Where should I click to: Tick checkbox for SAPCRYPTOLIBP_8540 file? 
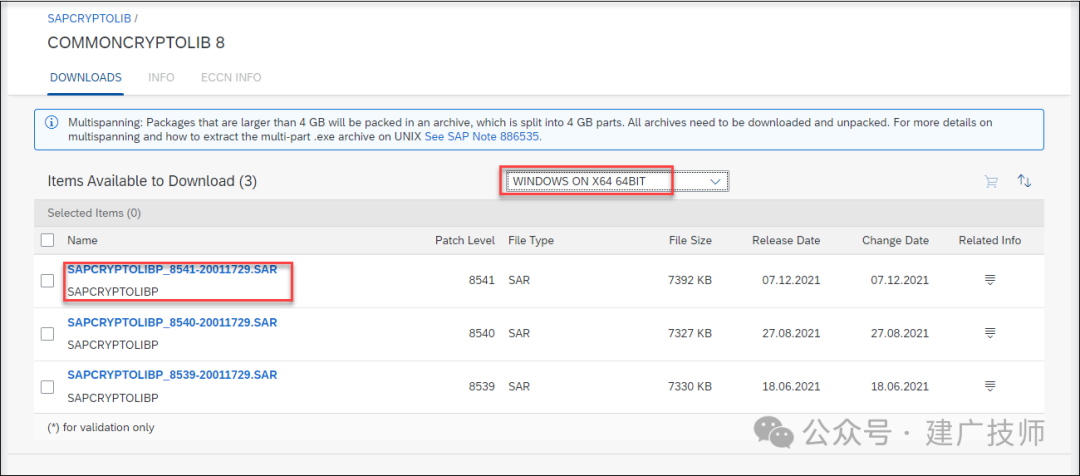[x=48, y=333]
